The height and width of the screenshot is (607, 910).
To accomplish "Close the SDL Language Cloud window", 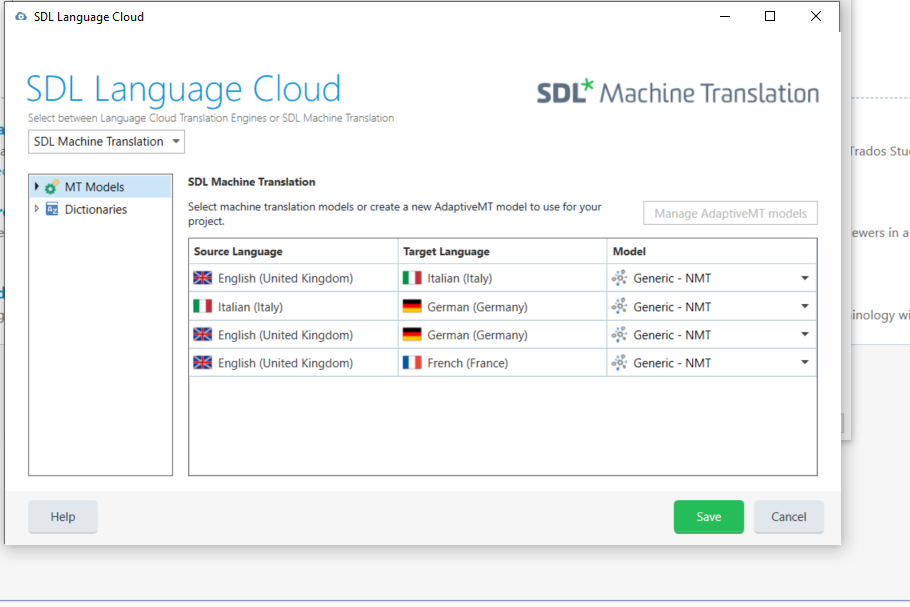I will (x=815, y=16).
